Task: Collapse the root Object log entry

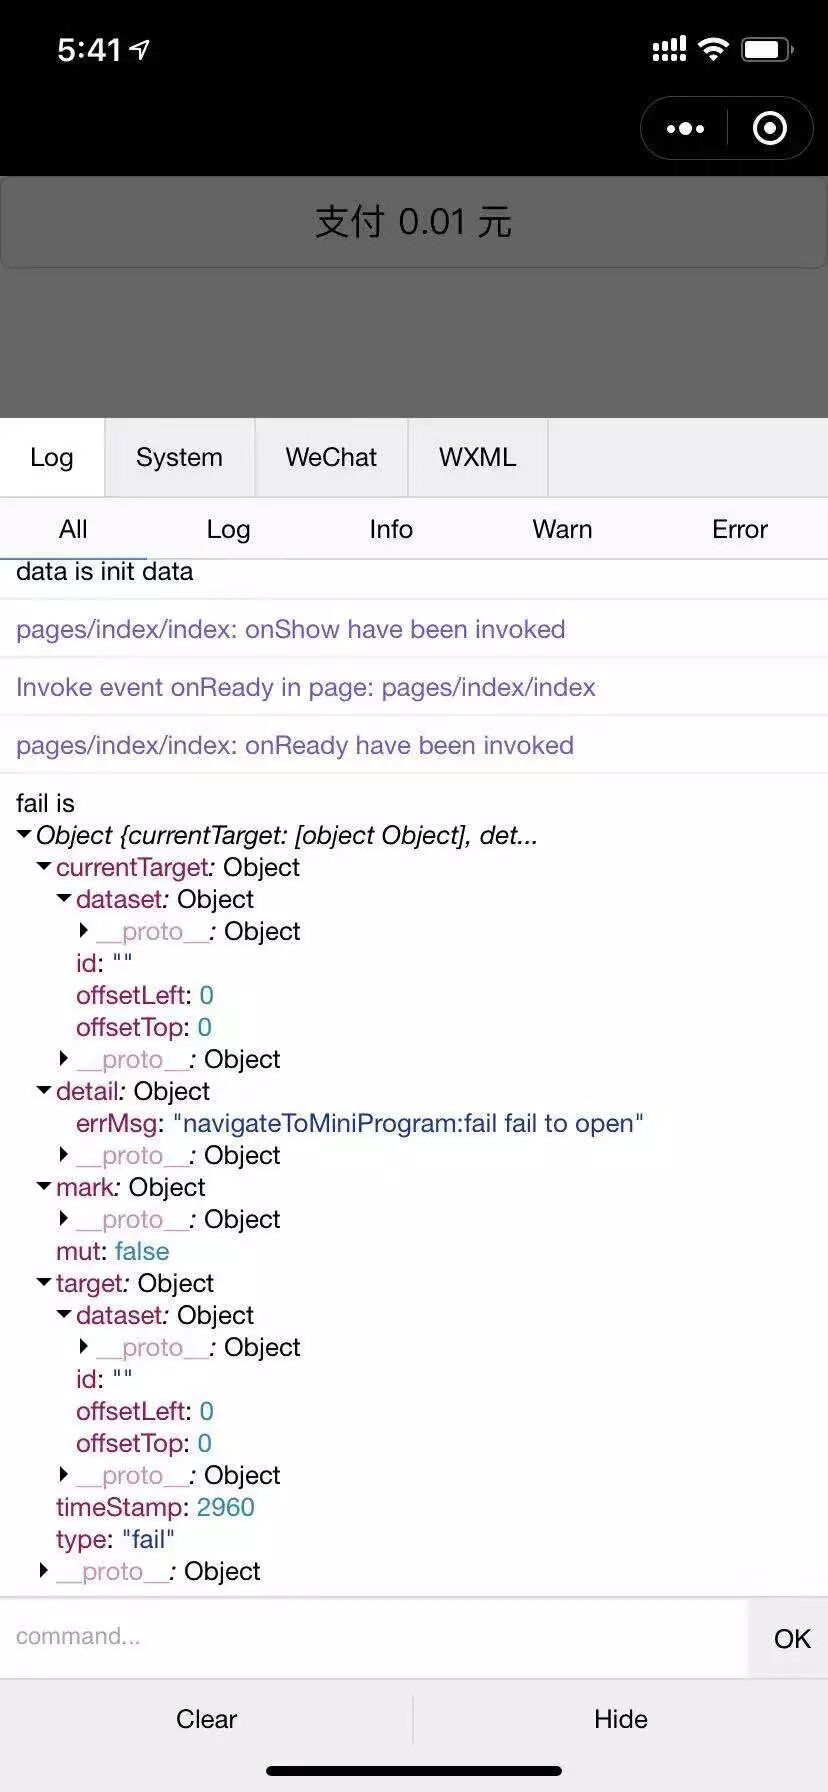Action: point(24,834)
